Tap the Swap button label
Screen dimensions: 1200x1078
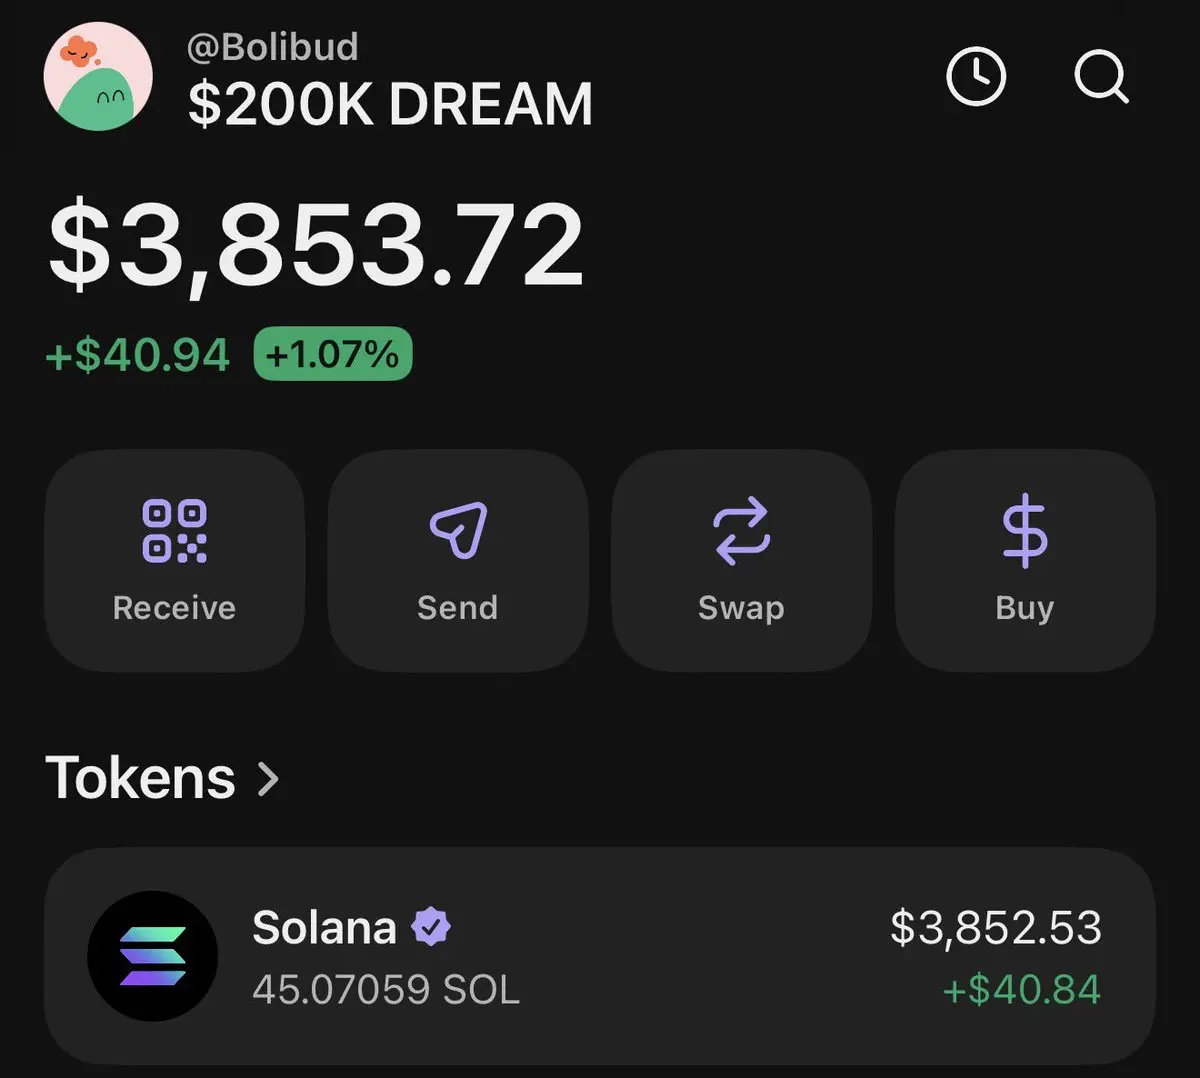741,609
